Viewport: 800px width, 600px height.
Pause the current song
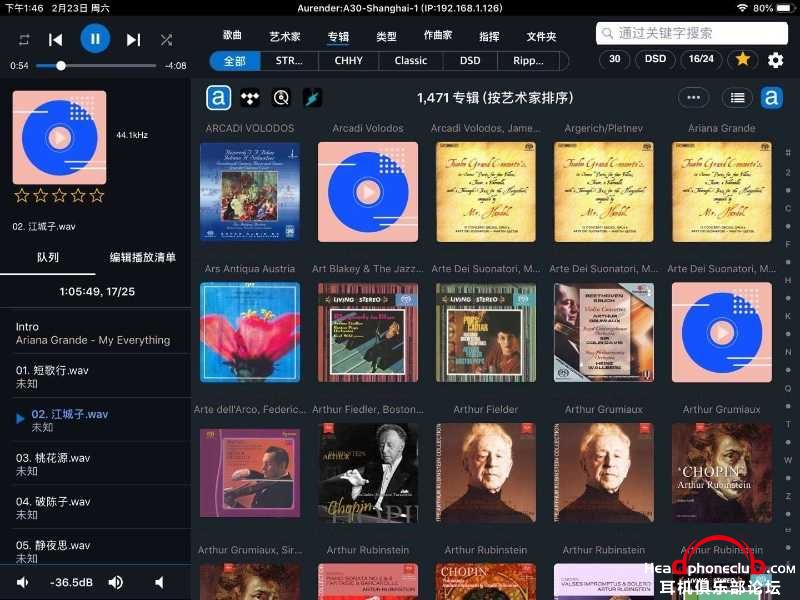pos(95,39)
